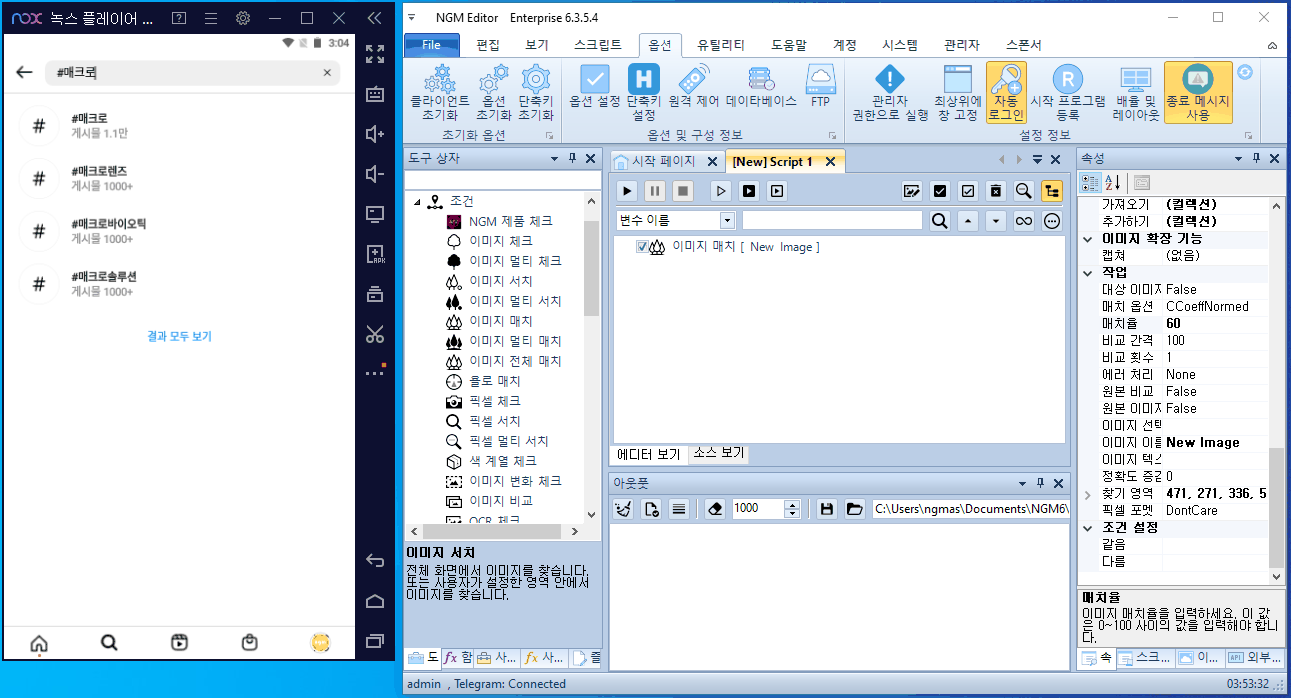Click the outlined play step icon
The image size is (1291, 698).
(720, 190)
